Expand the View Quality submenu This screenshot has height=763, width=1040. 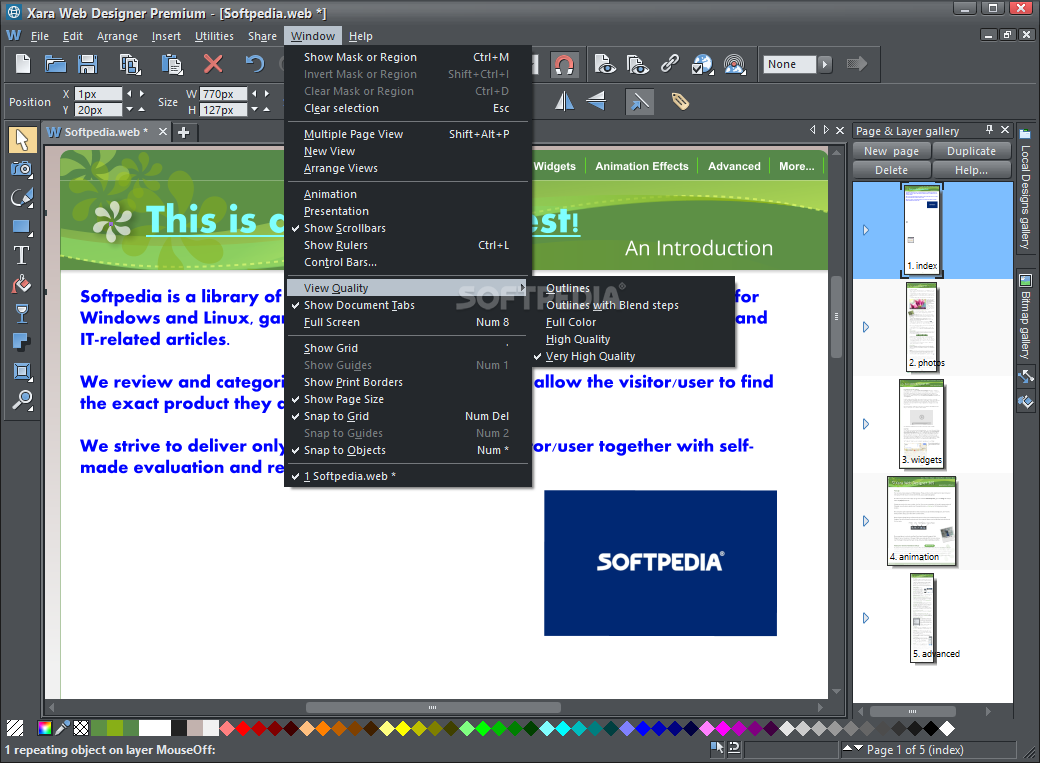click(x=409, y=288)
